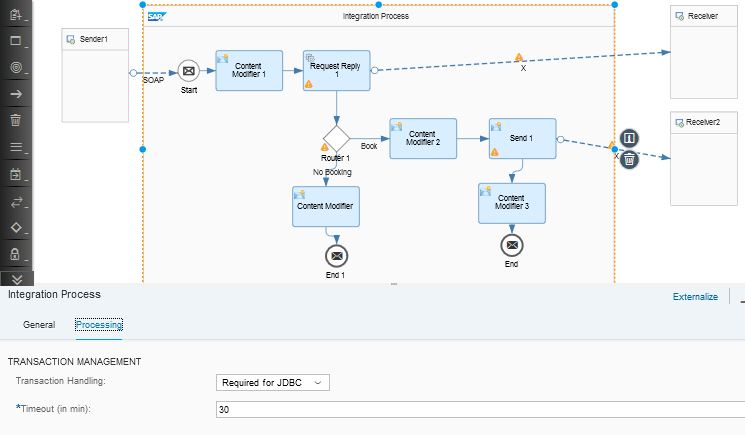Select the Content Modifier 3 step
The image size is (745, 435).
coord(512,203)
